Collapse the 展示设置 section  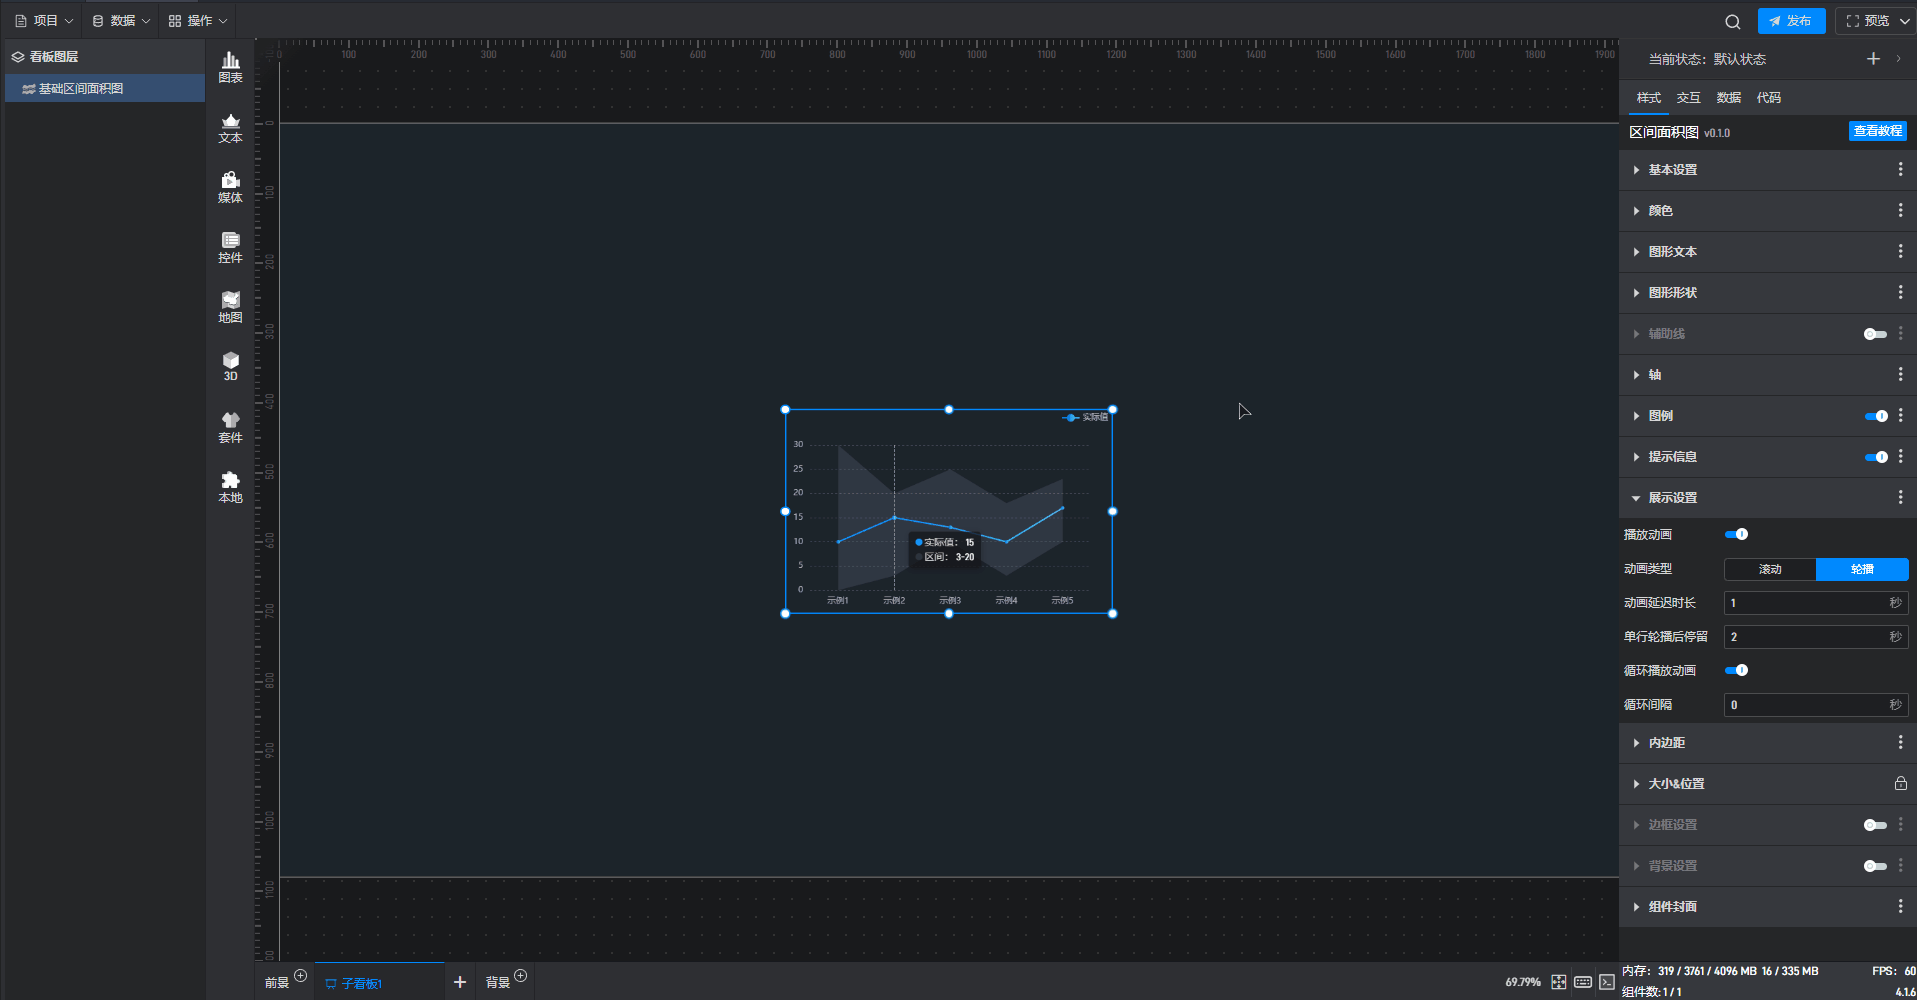click(x=1672, y=498)
